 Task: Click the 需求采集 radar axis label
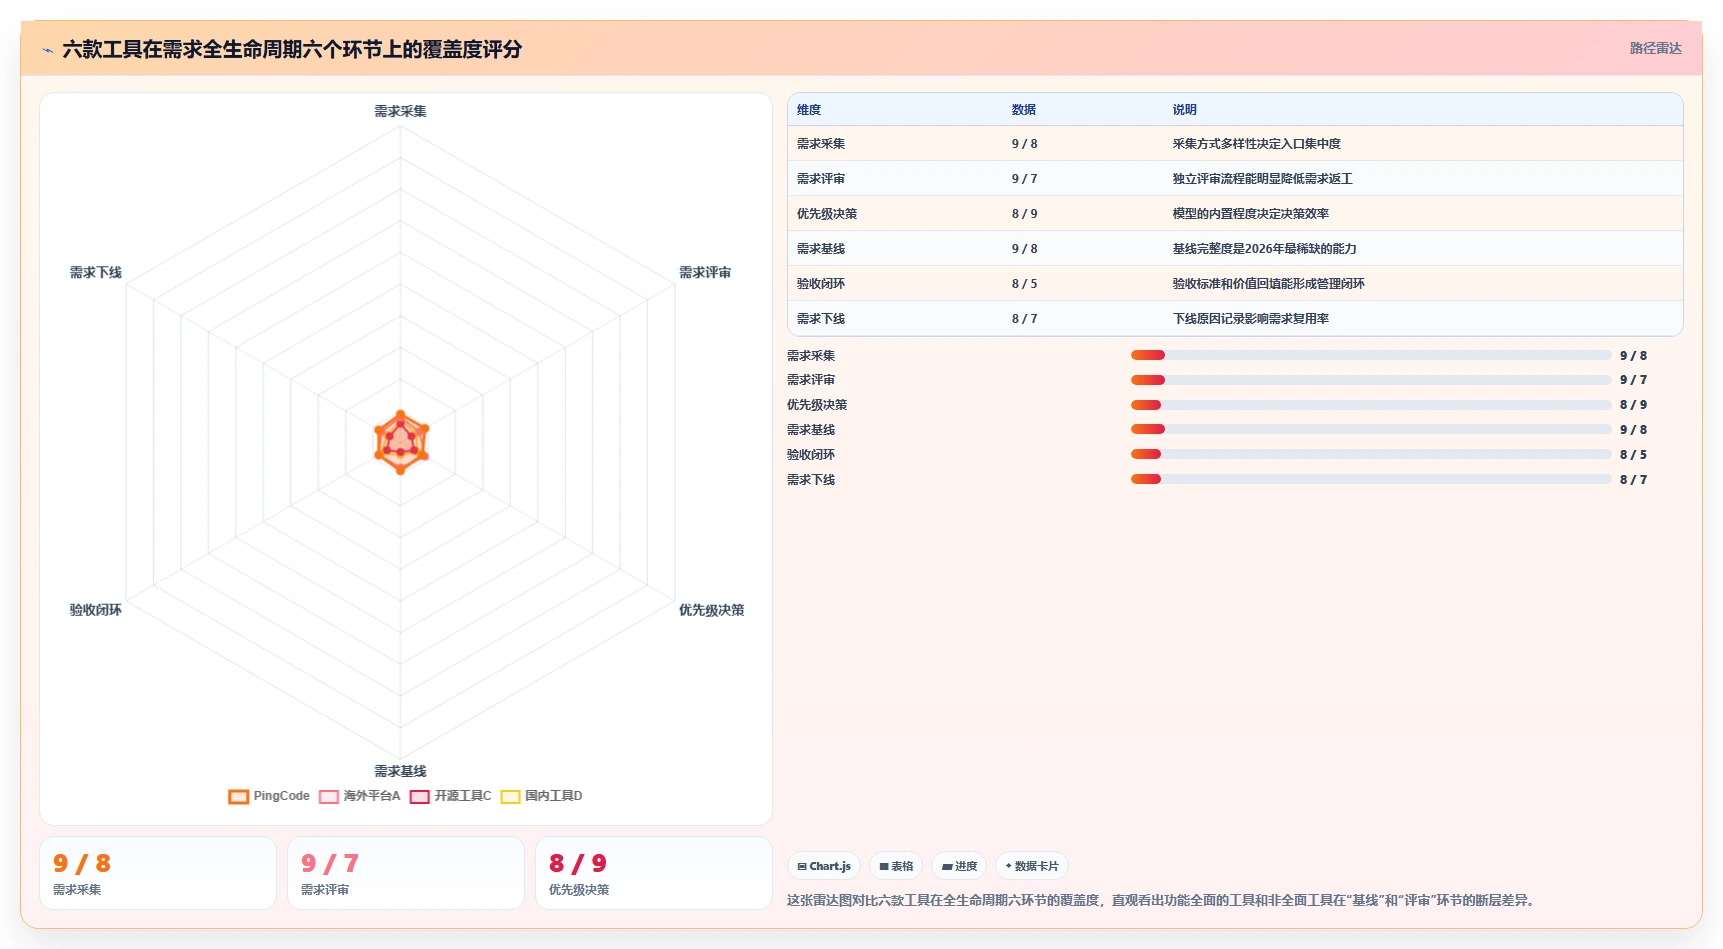pyautogui.click(x=400, y=111)
